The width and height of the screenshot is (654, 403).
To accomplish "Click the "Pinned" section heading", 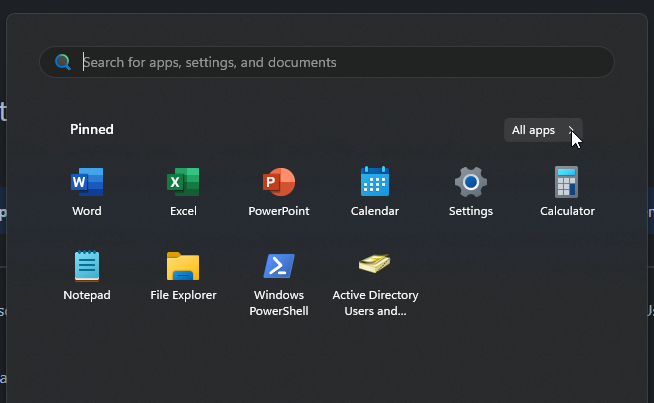I will click(92, 129).
